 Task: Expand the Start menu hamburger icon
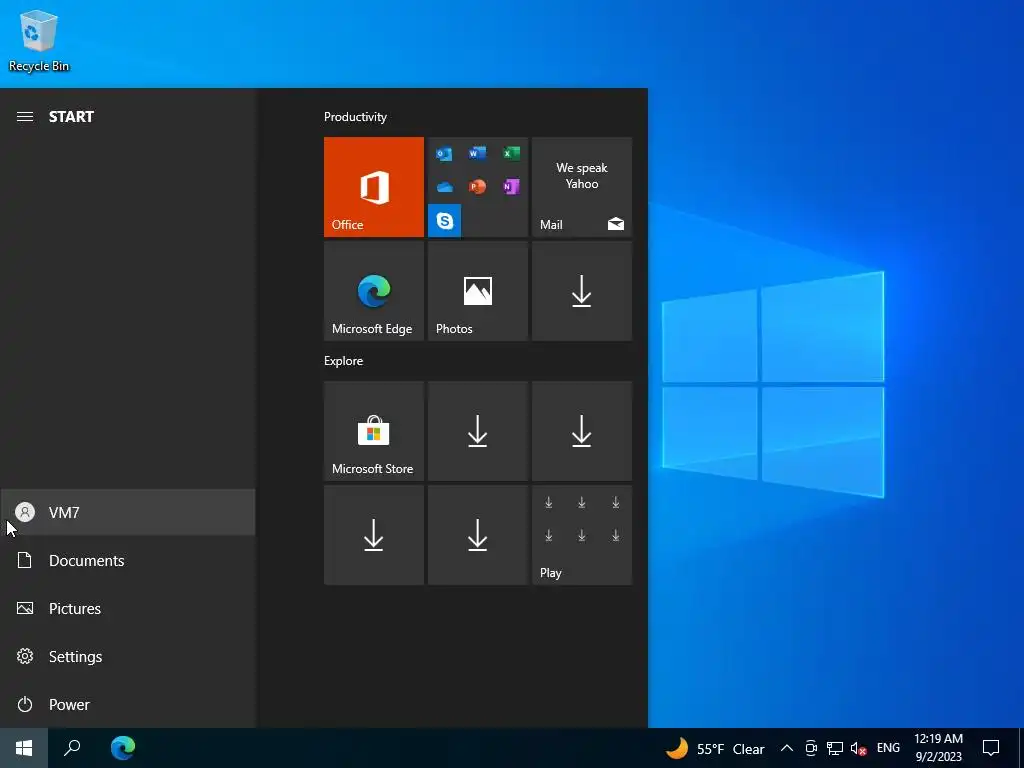(25, 117)
